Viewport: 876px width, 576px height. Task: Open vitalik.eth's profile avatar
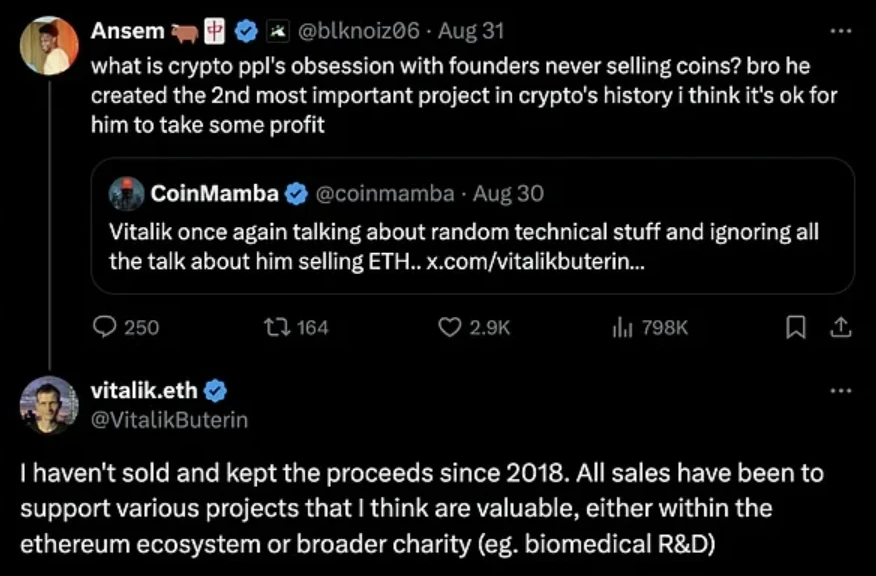(48, 404)
